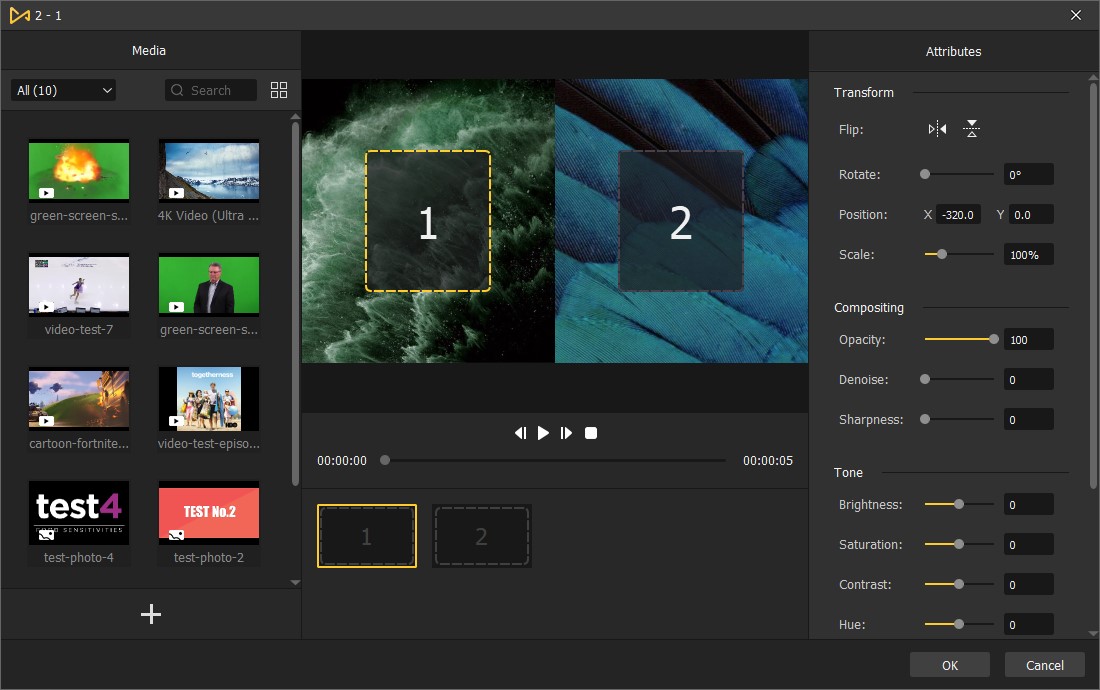Click the vertical flip icon
Image resolution: width=1100 pixels, height=690 pixels.
point(971,129)
